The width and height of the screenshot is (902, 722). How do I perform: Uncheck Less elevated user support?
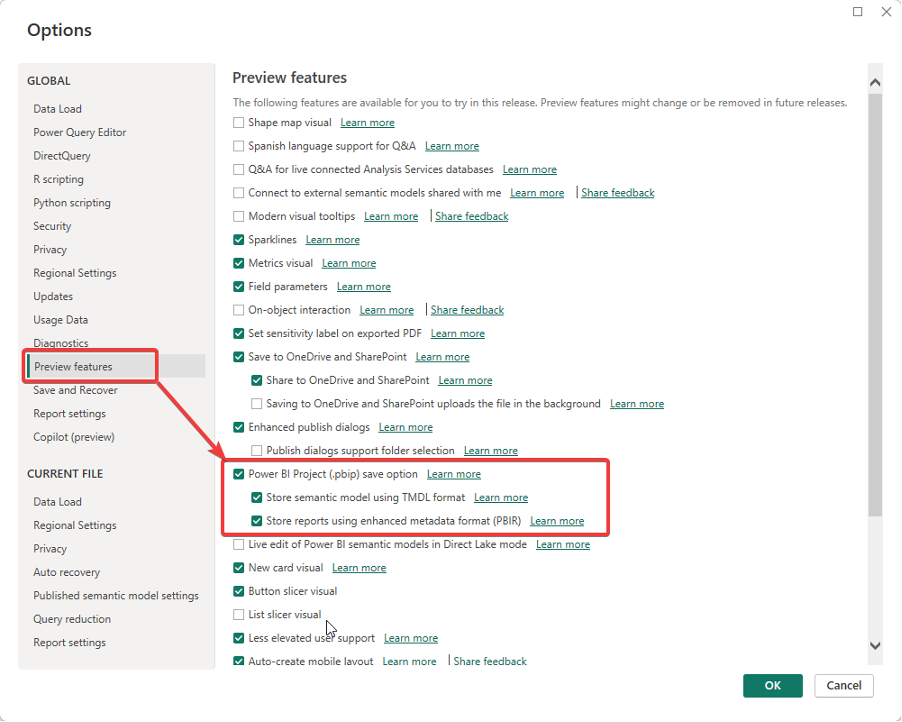(238, 638)
